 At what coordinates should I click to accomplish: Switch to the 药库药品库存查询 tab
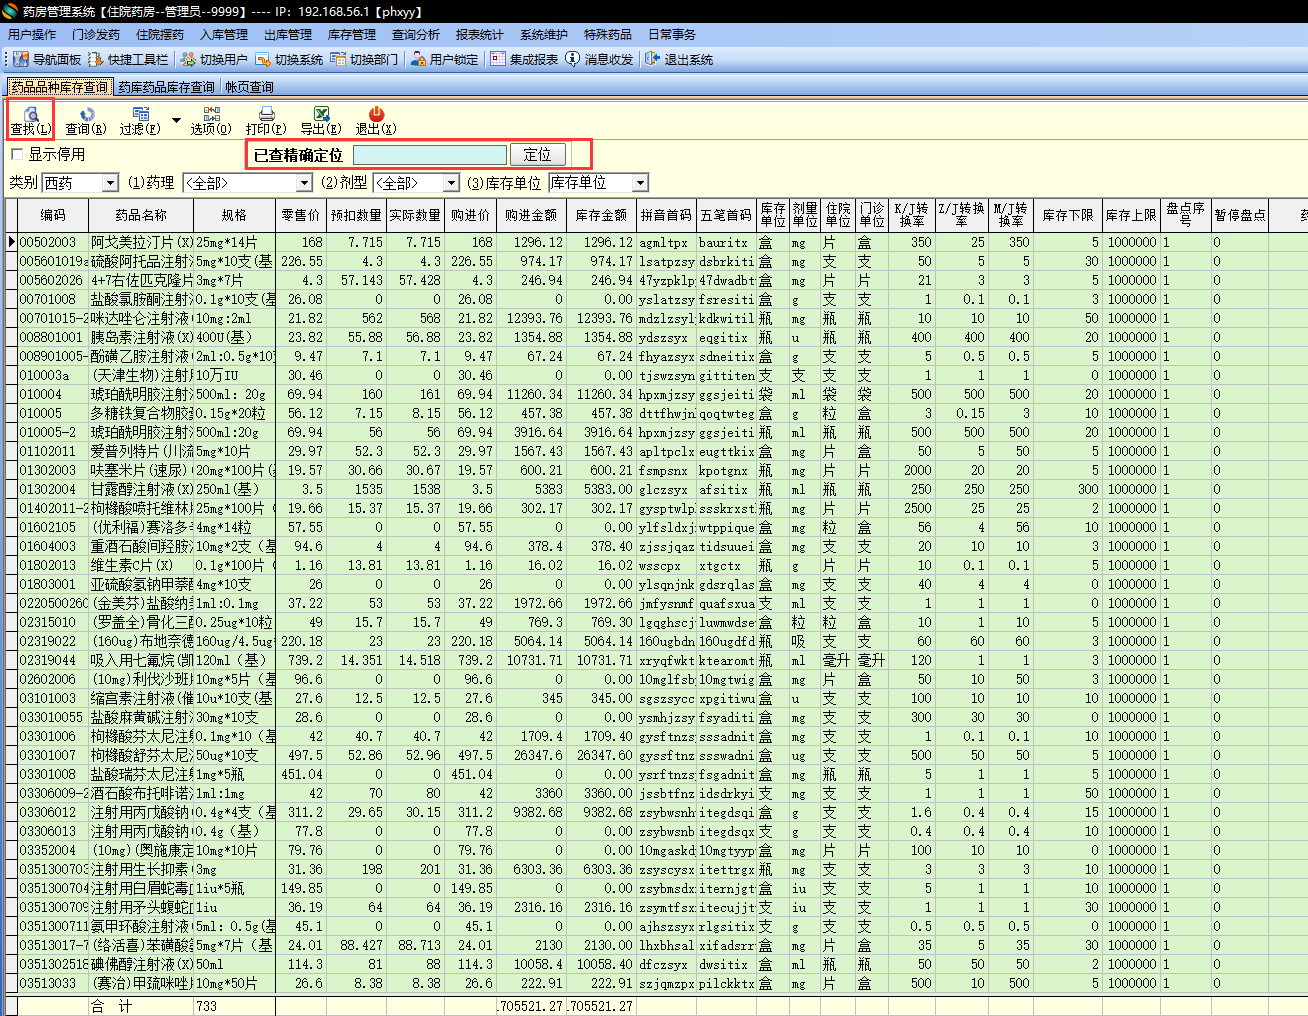(166, 87)
